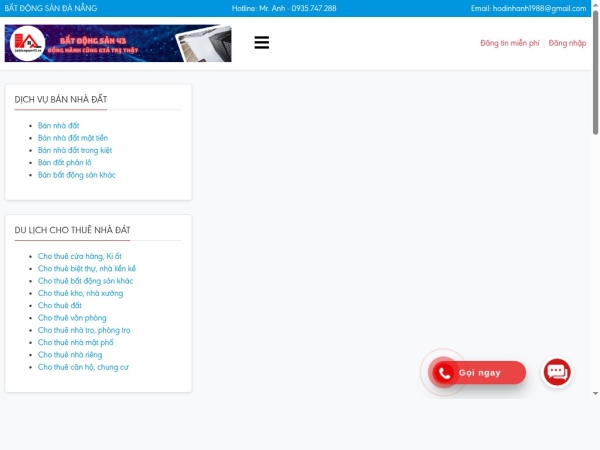Click the red phone call icon
This screenshot has height=450, width=600.
[x=444, y=373]
